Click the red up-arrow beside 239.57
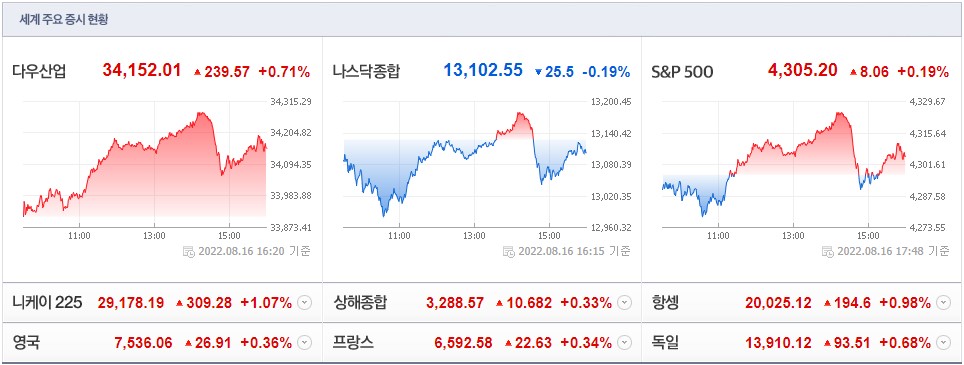964x365 pixels. [197, 72]
